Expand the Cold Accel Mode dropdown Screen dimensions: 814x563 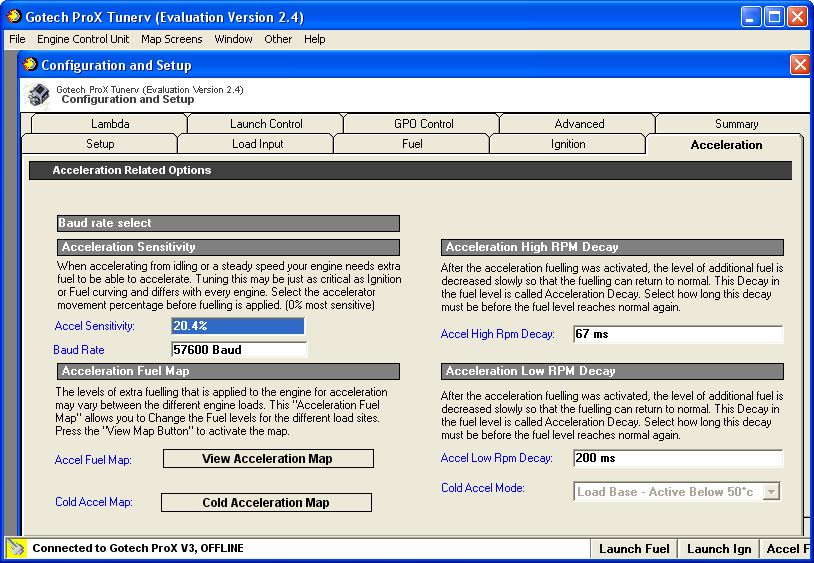pyautogui.click(x=770, y=491)
